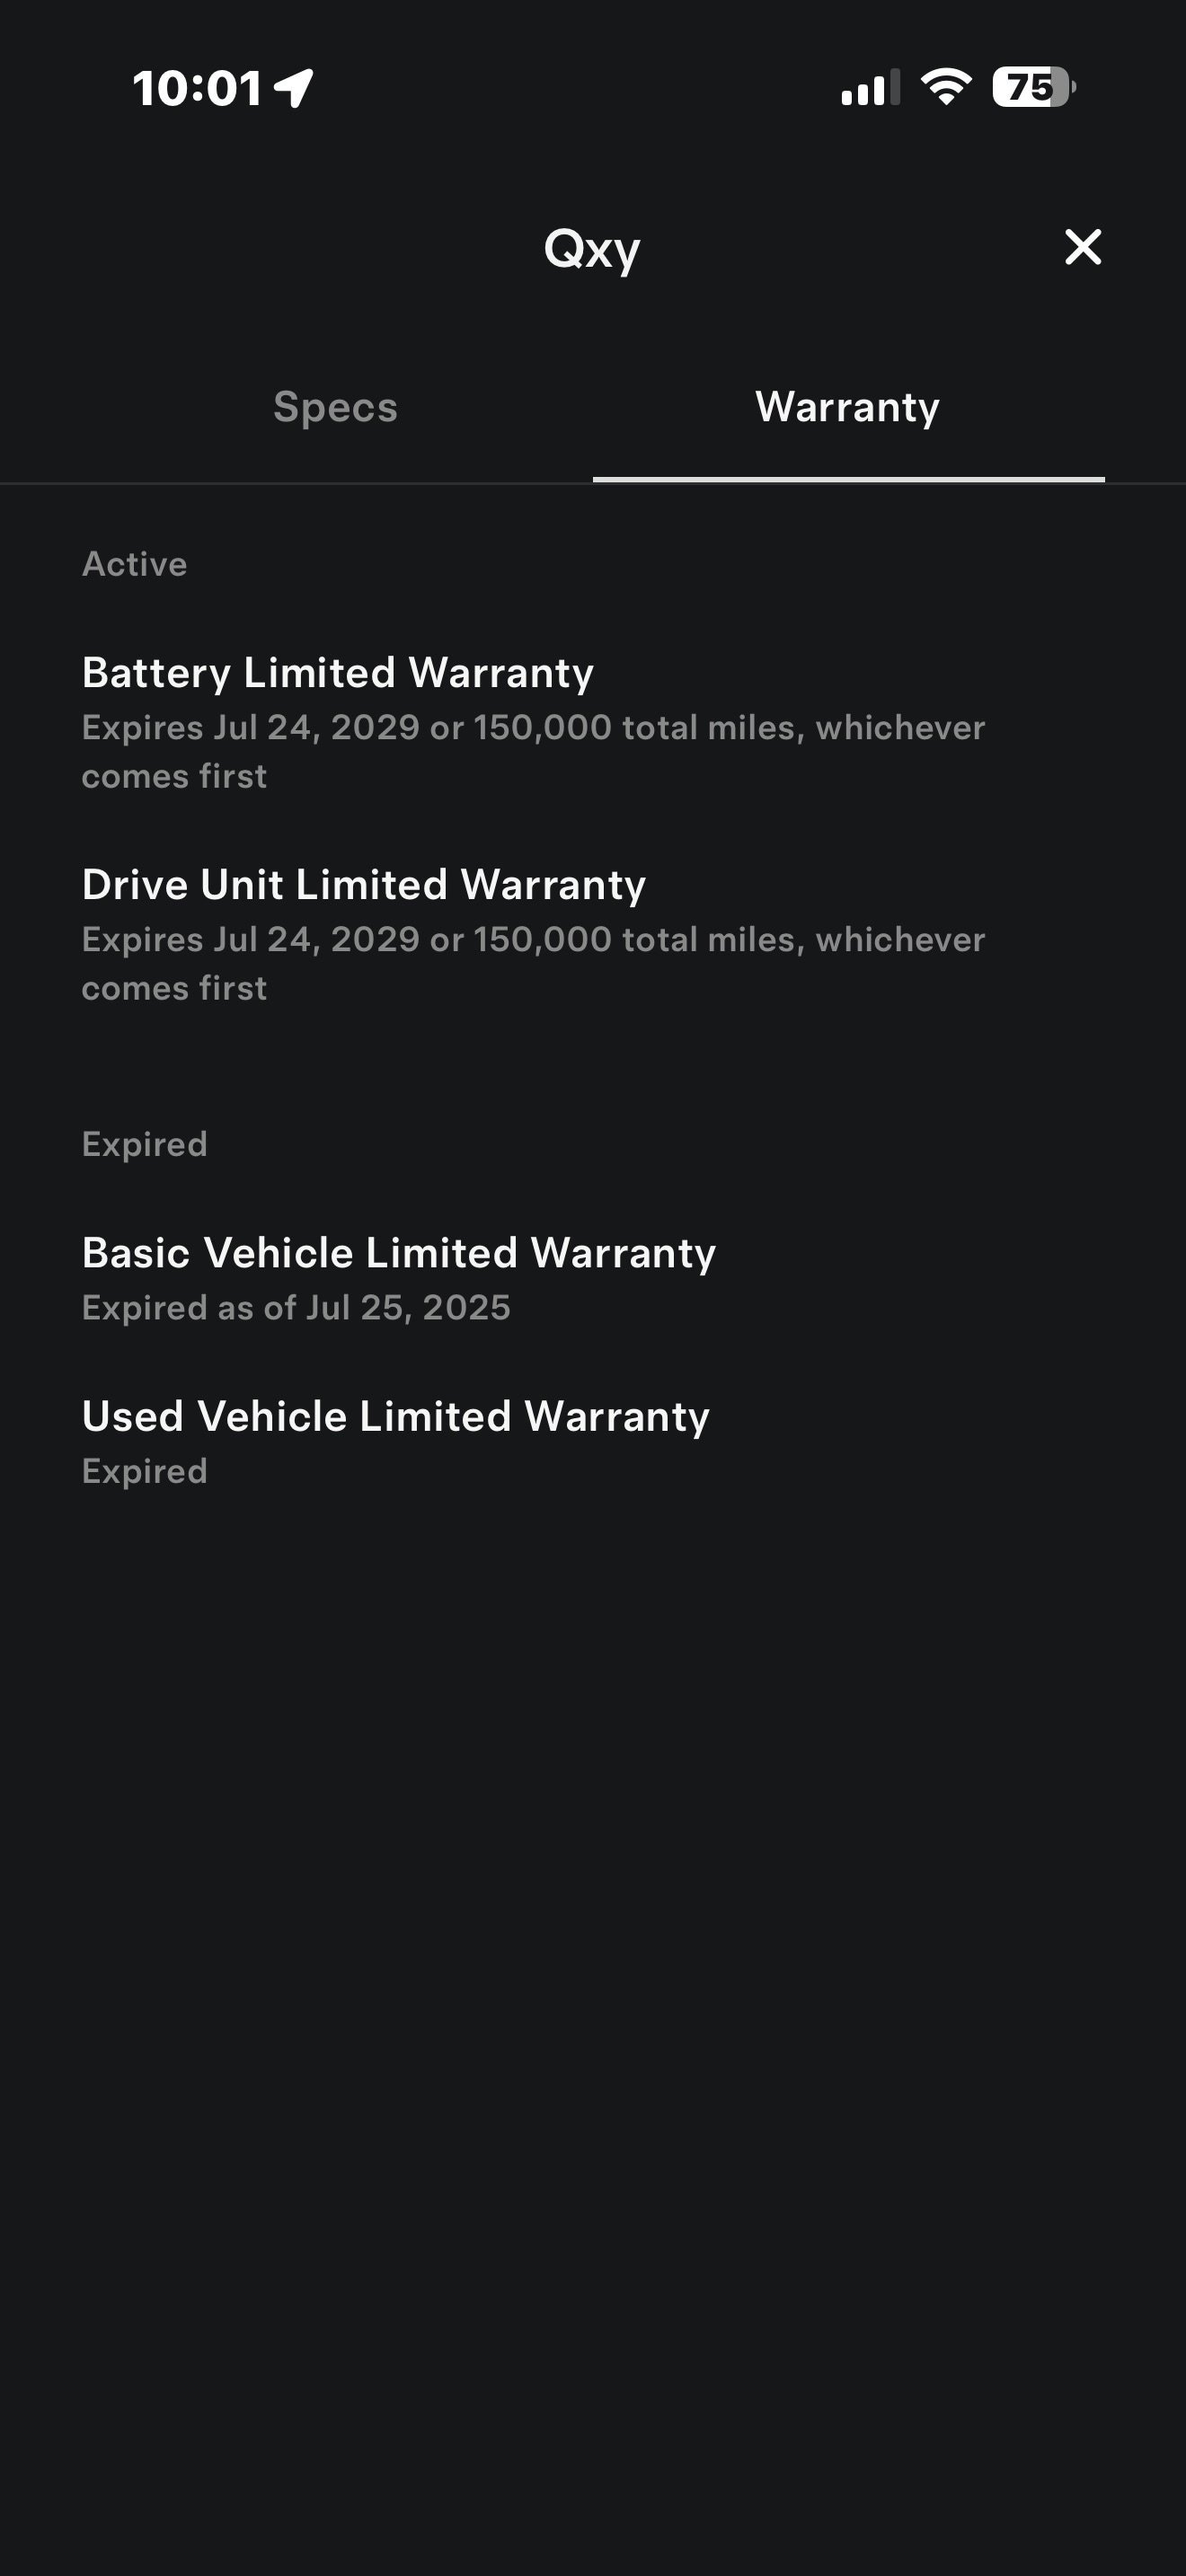Screen dimensions: 1186x2576
Task: Open Drive Unit Limited Warranty details
Action: [364, 885]
